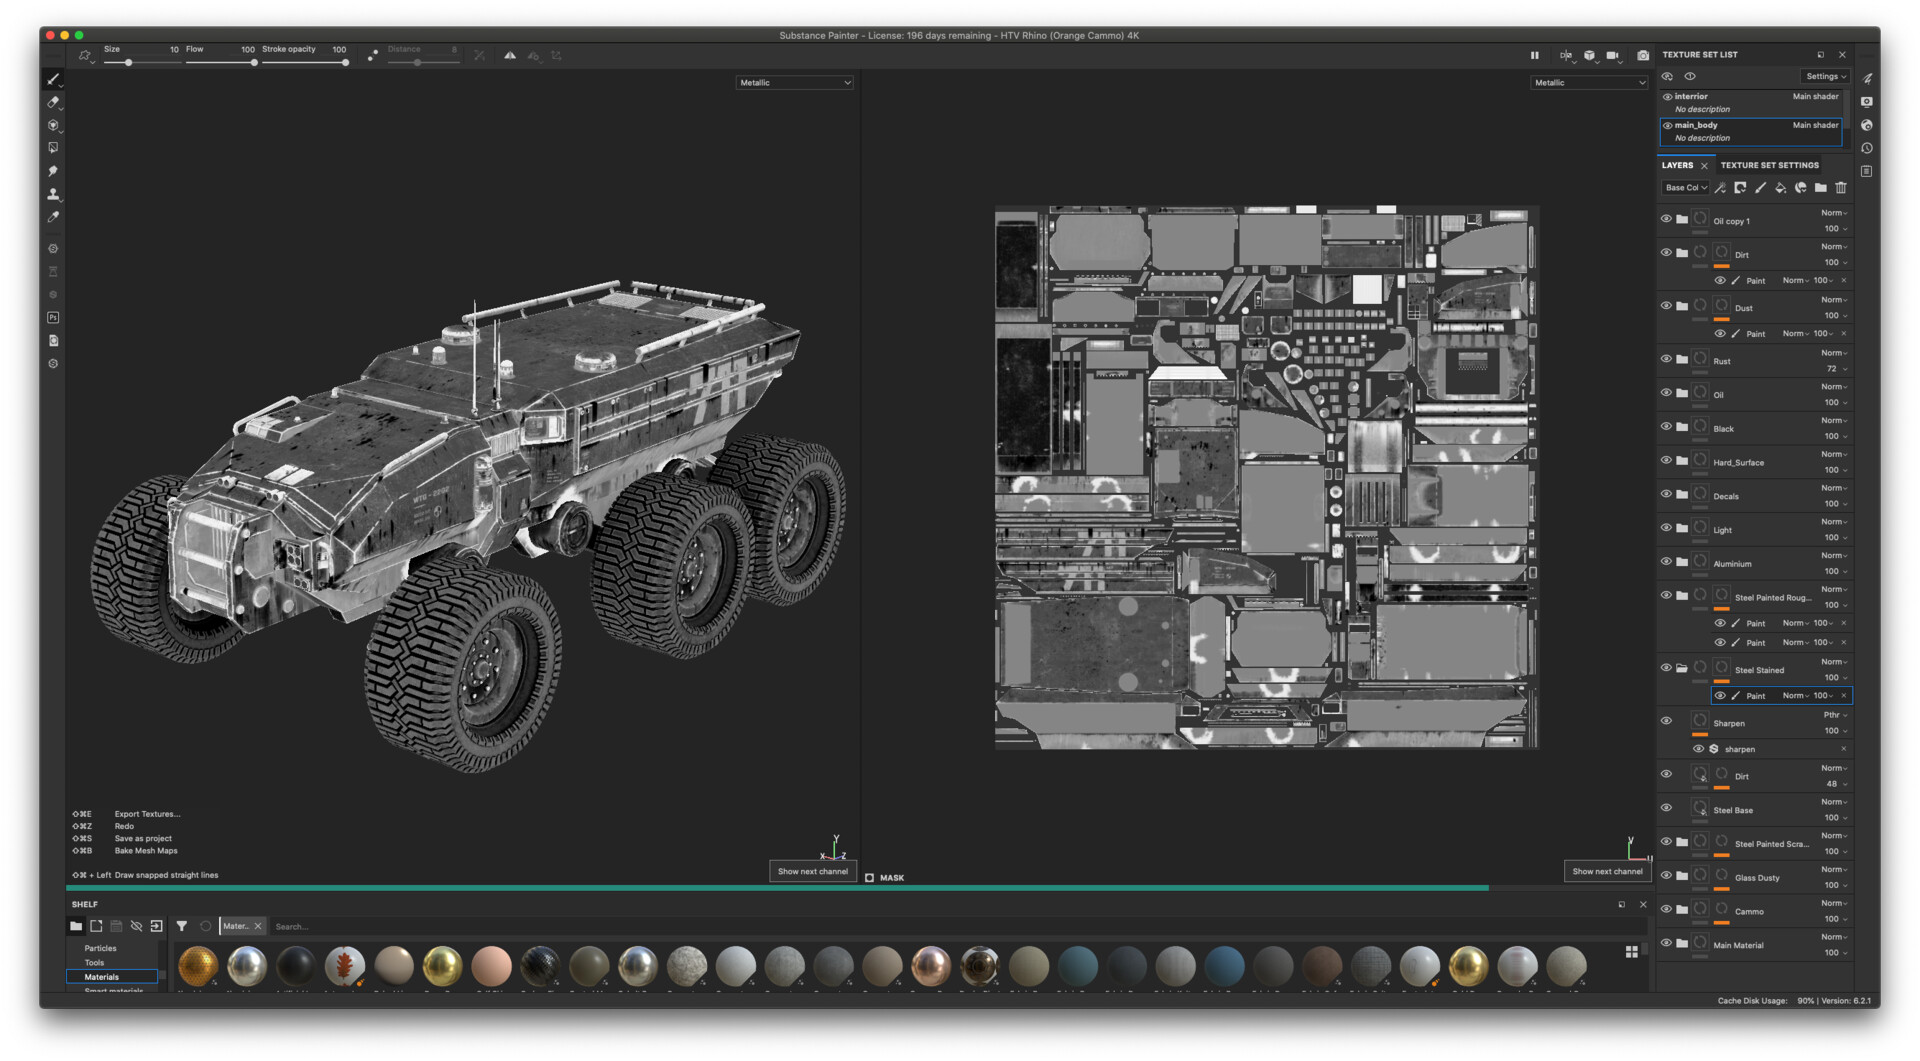The image size is (1920, 1061).
Task: Click the shelf filter funnel icon
Action: pyautogui.click(x=181, y=927)
